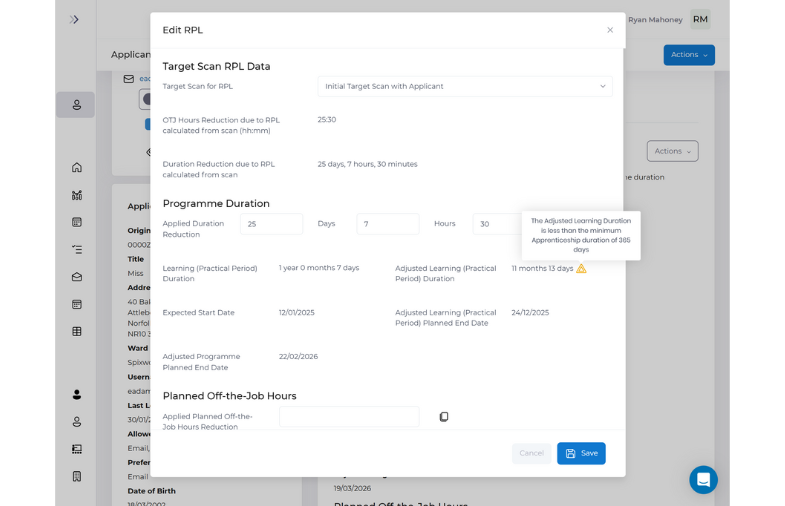Viewport: 785px width, 506px height.
Task: Save the RPL changes
Action: tap(581, 453)
